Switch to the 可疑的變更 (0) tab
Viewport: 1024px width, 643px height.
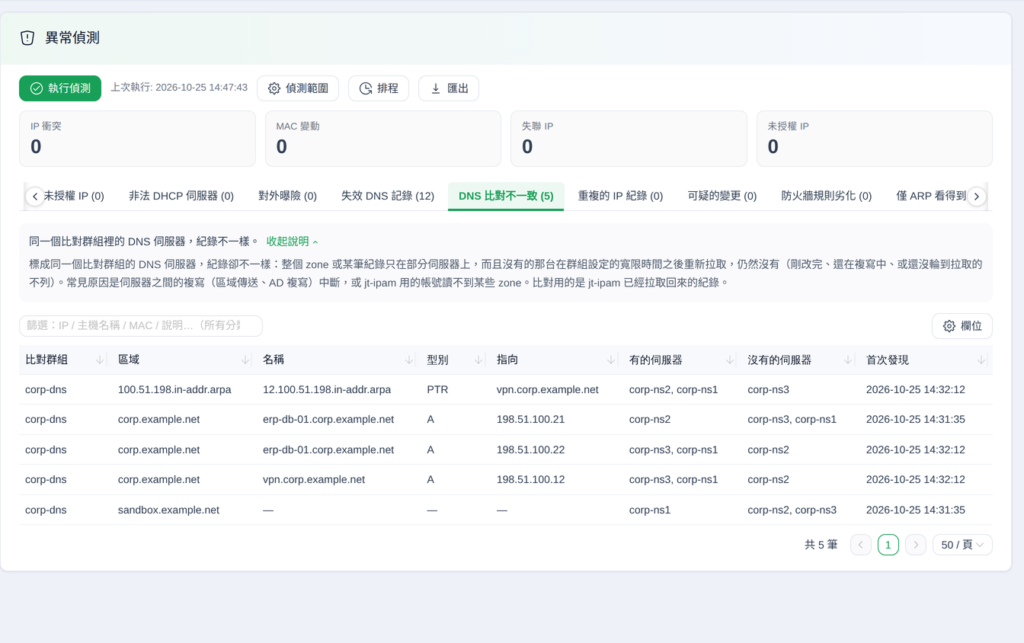(x=722, y=196)
